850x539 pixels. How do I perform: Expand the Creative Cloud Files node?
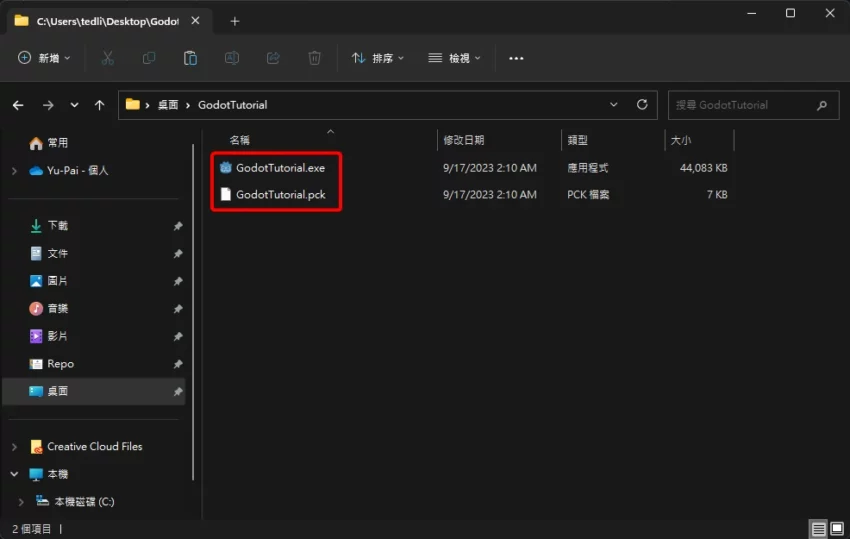[14, 447]
